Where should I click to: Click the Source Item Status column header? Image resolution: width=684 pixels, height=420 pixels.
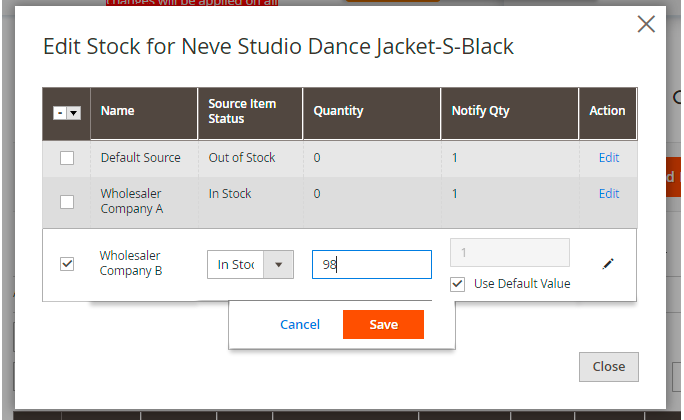coord(242,111)
